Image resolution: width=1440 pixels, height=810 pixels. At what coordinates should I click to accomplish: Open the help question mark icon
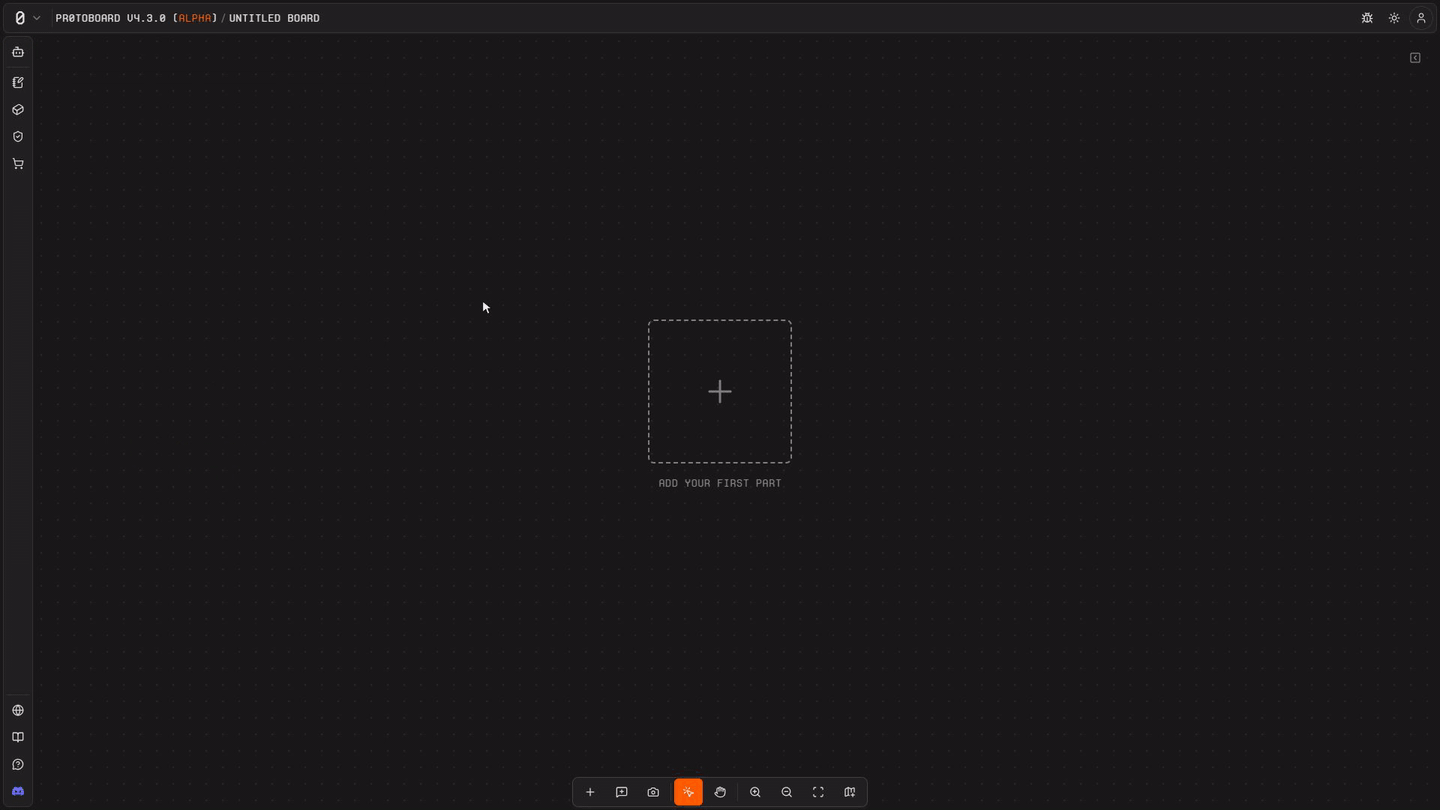[18, 764]
